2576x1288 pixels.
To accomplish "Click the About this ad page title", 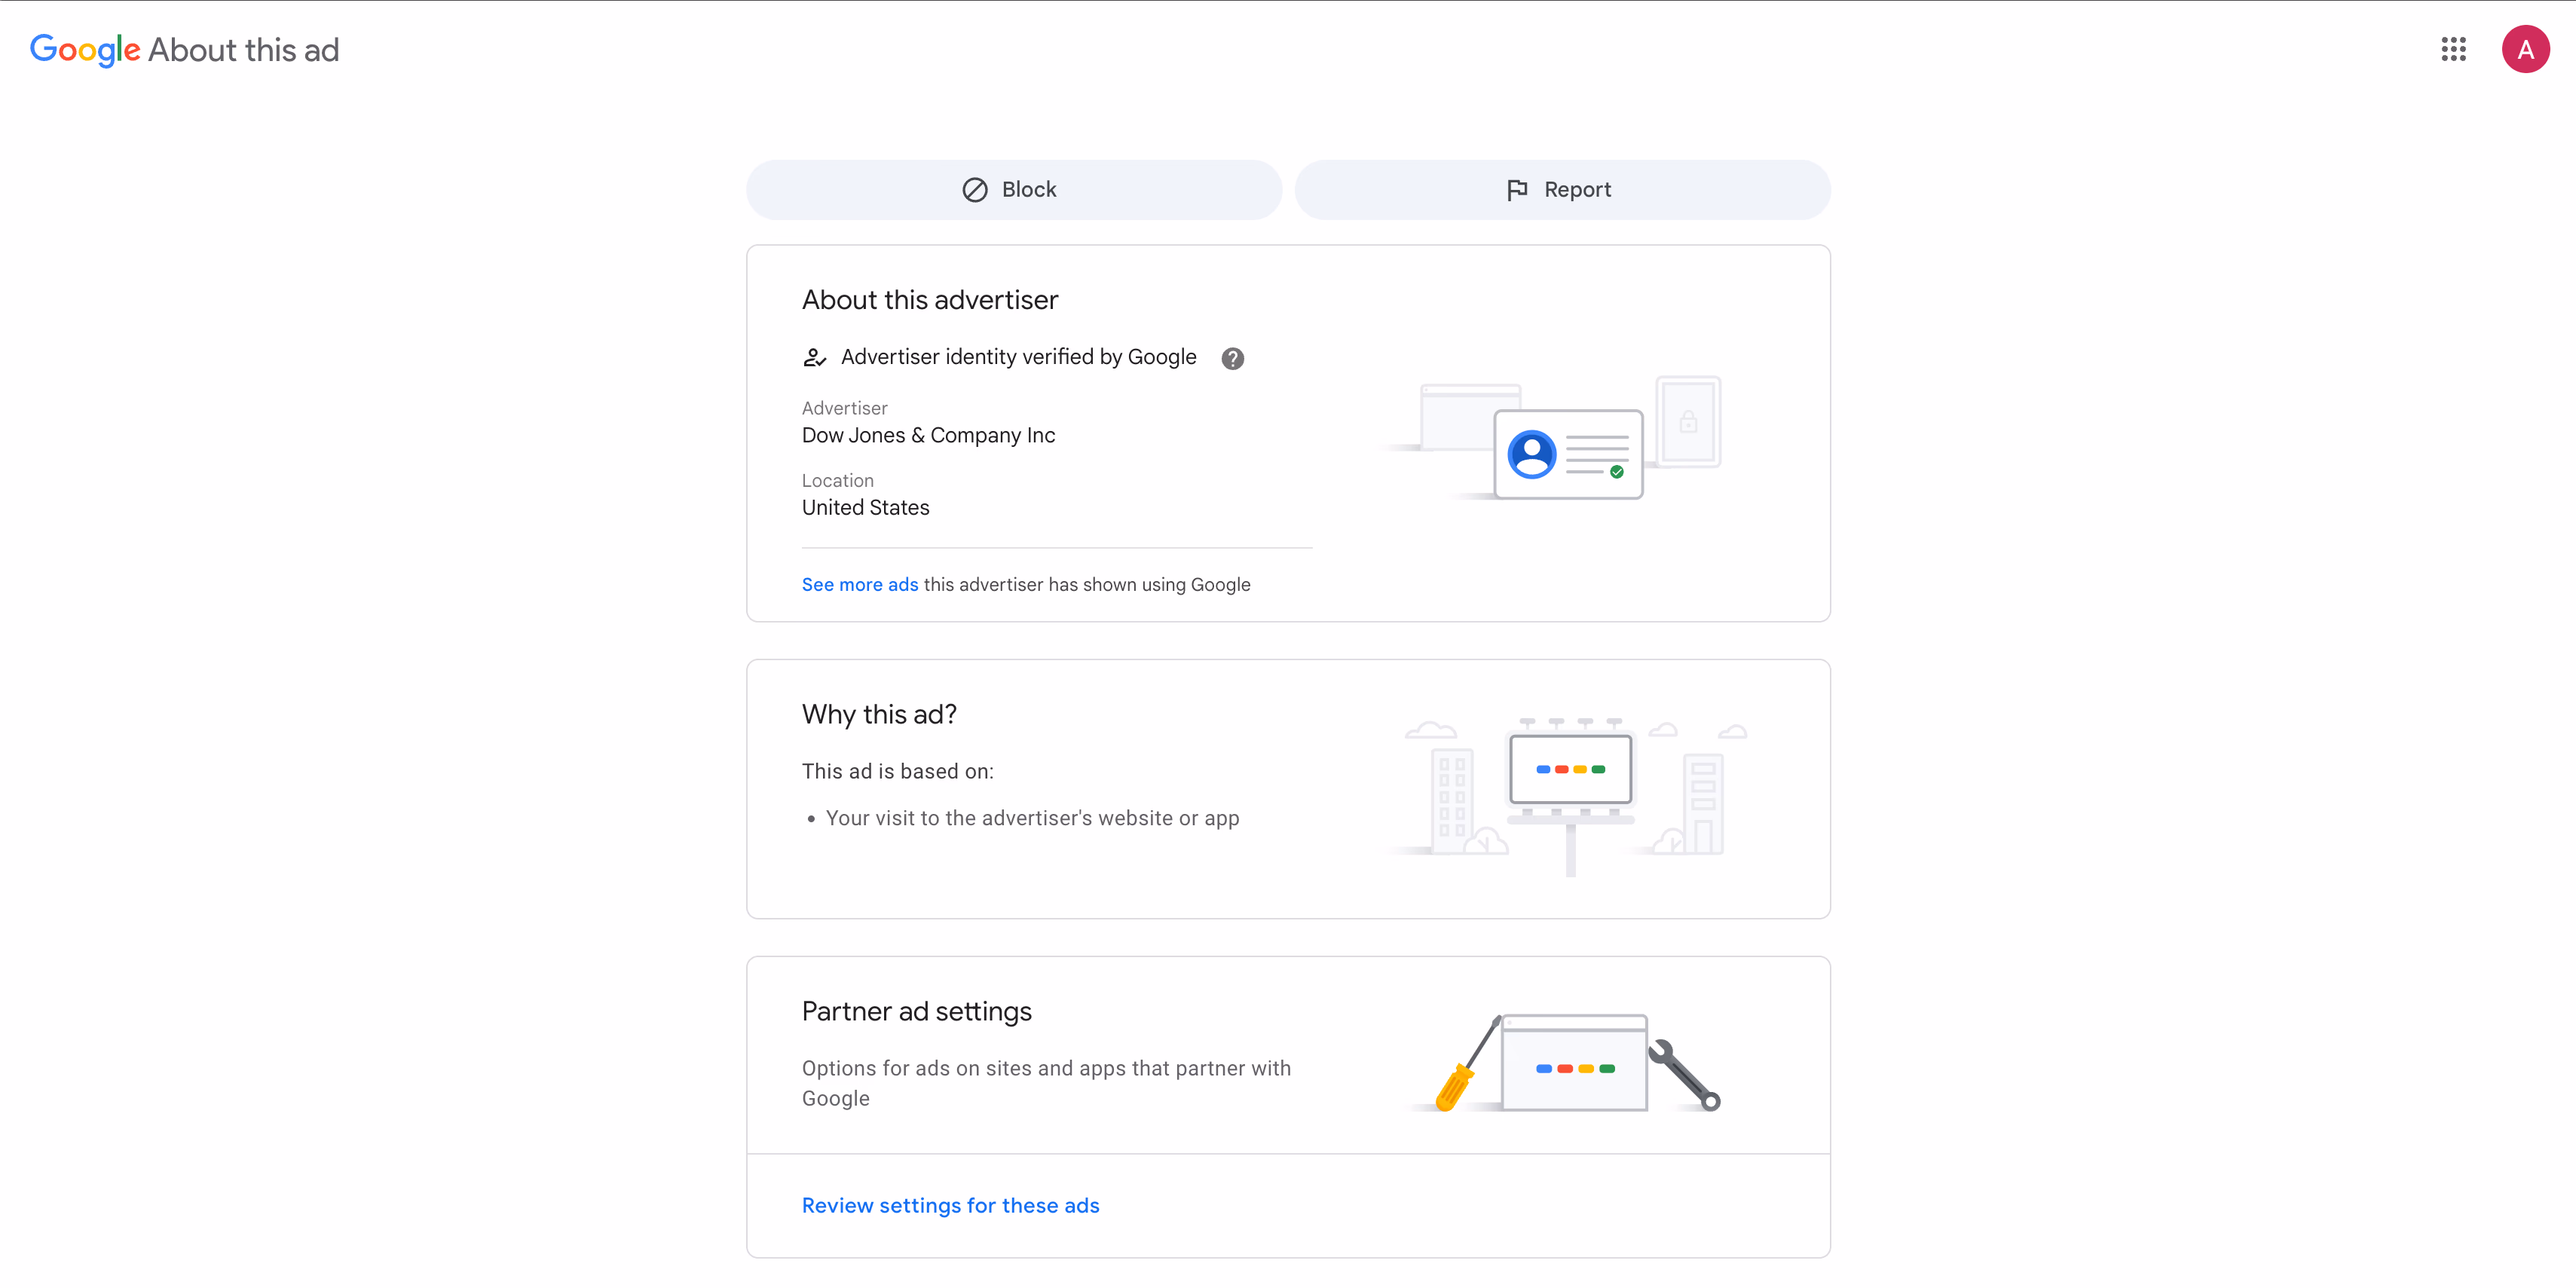I will point(243,50).
